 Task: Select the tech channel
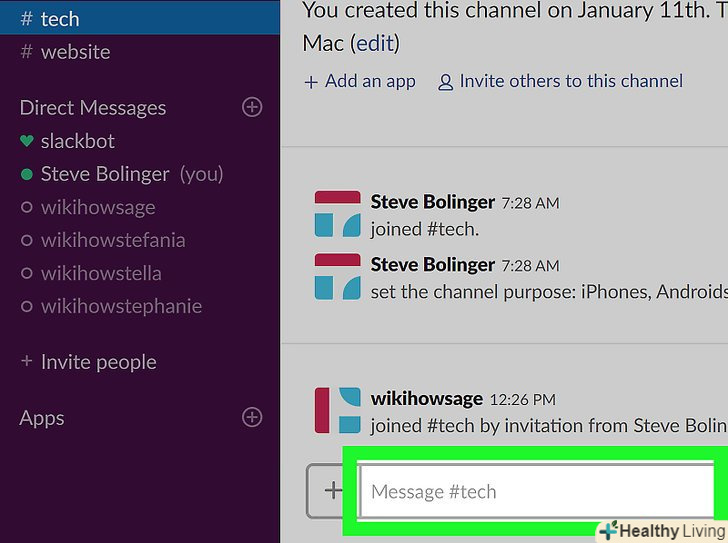pyautogui.click(x=60, y=18)
